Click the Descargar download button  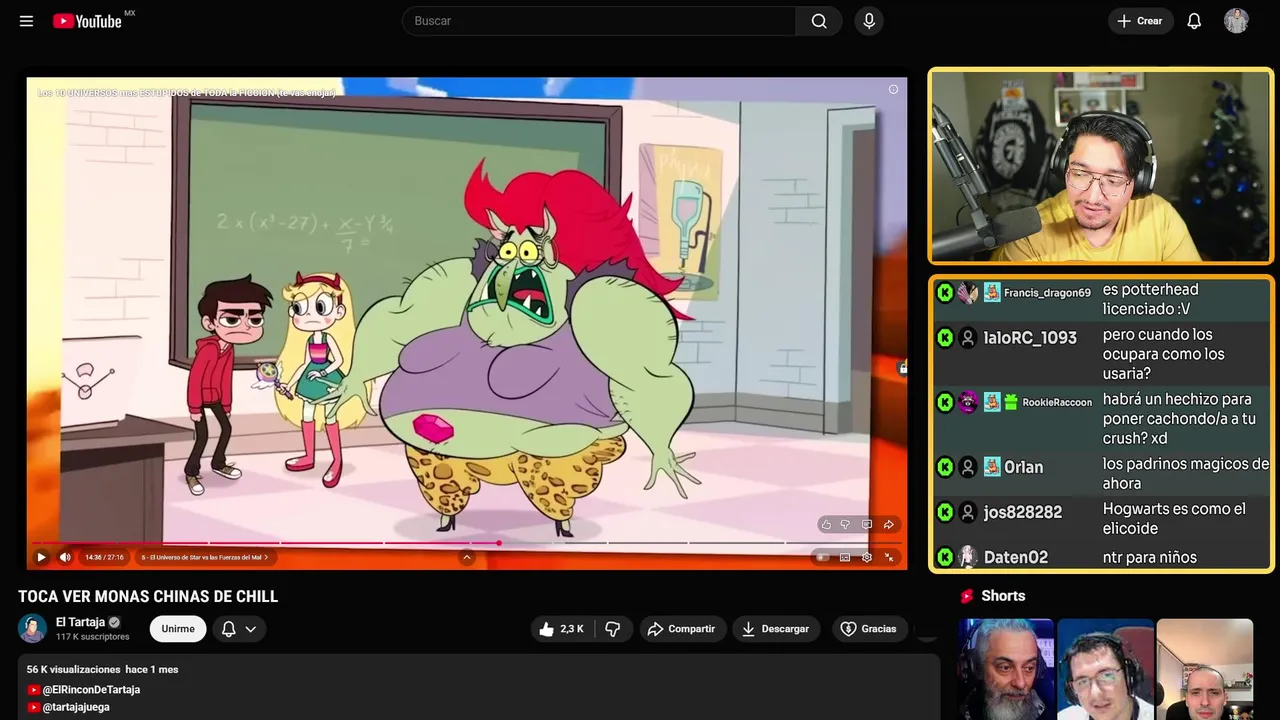pos(776,629)
